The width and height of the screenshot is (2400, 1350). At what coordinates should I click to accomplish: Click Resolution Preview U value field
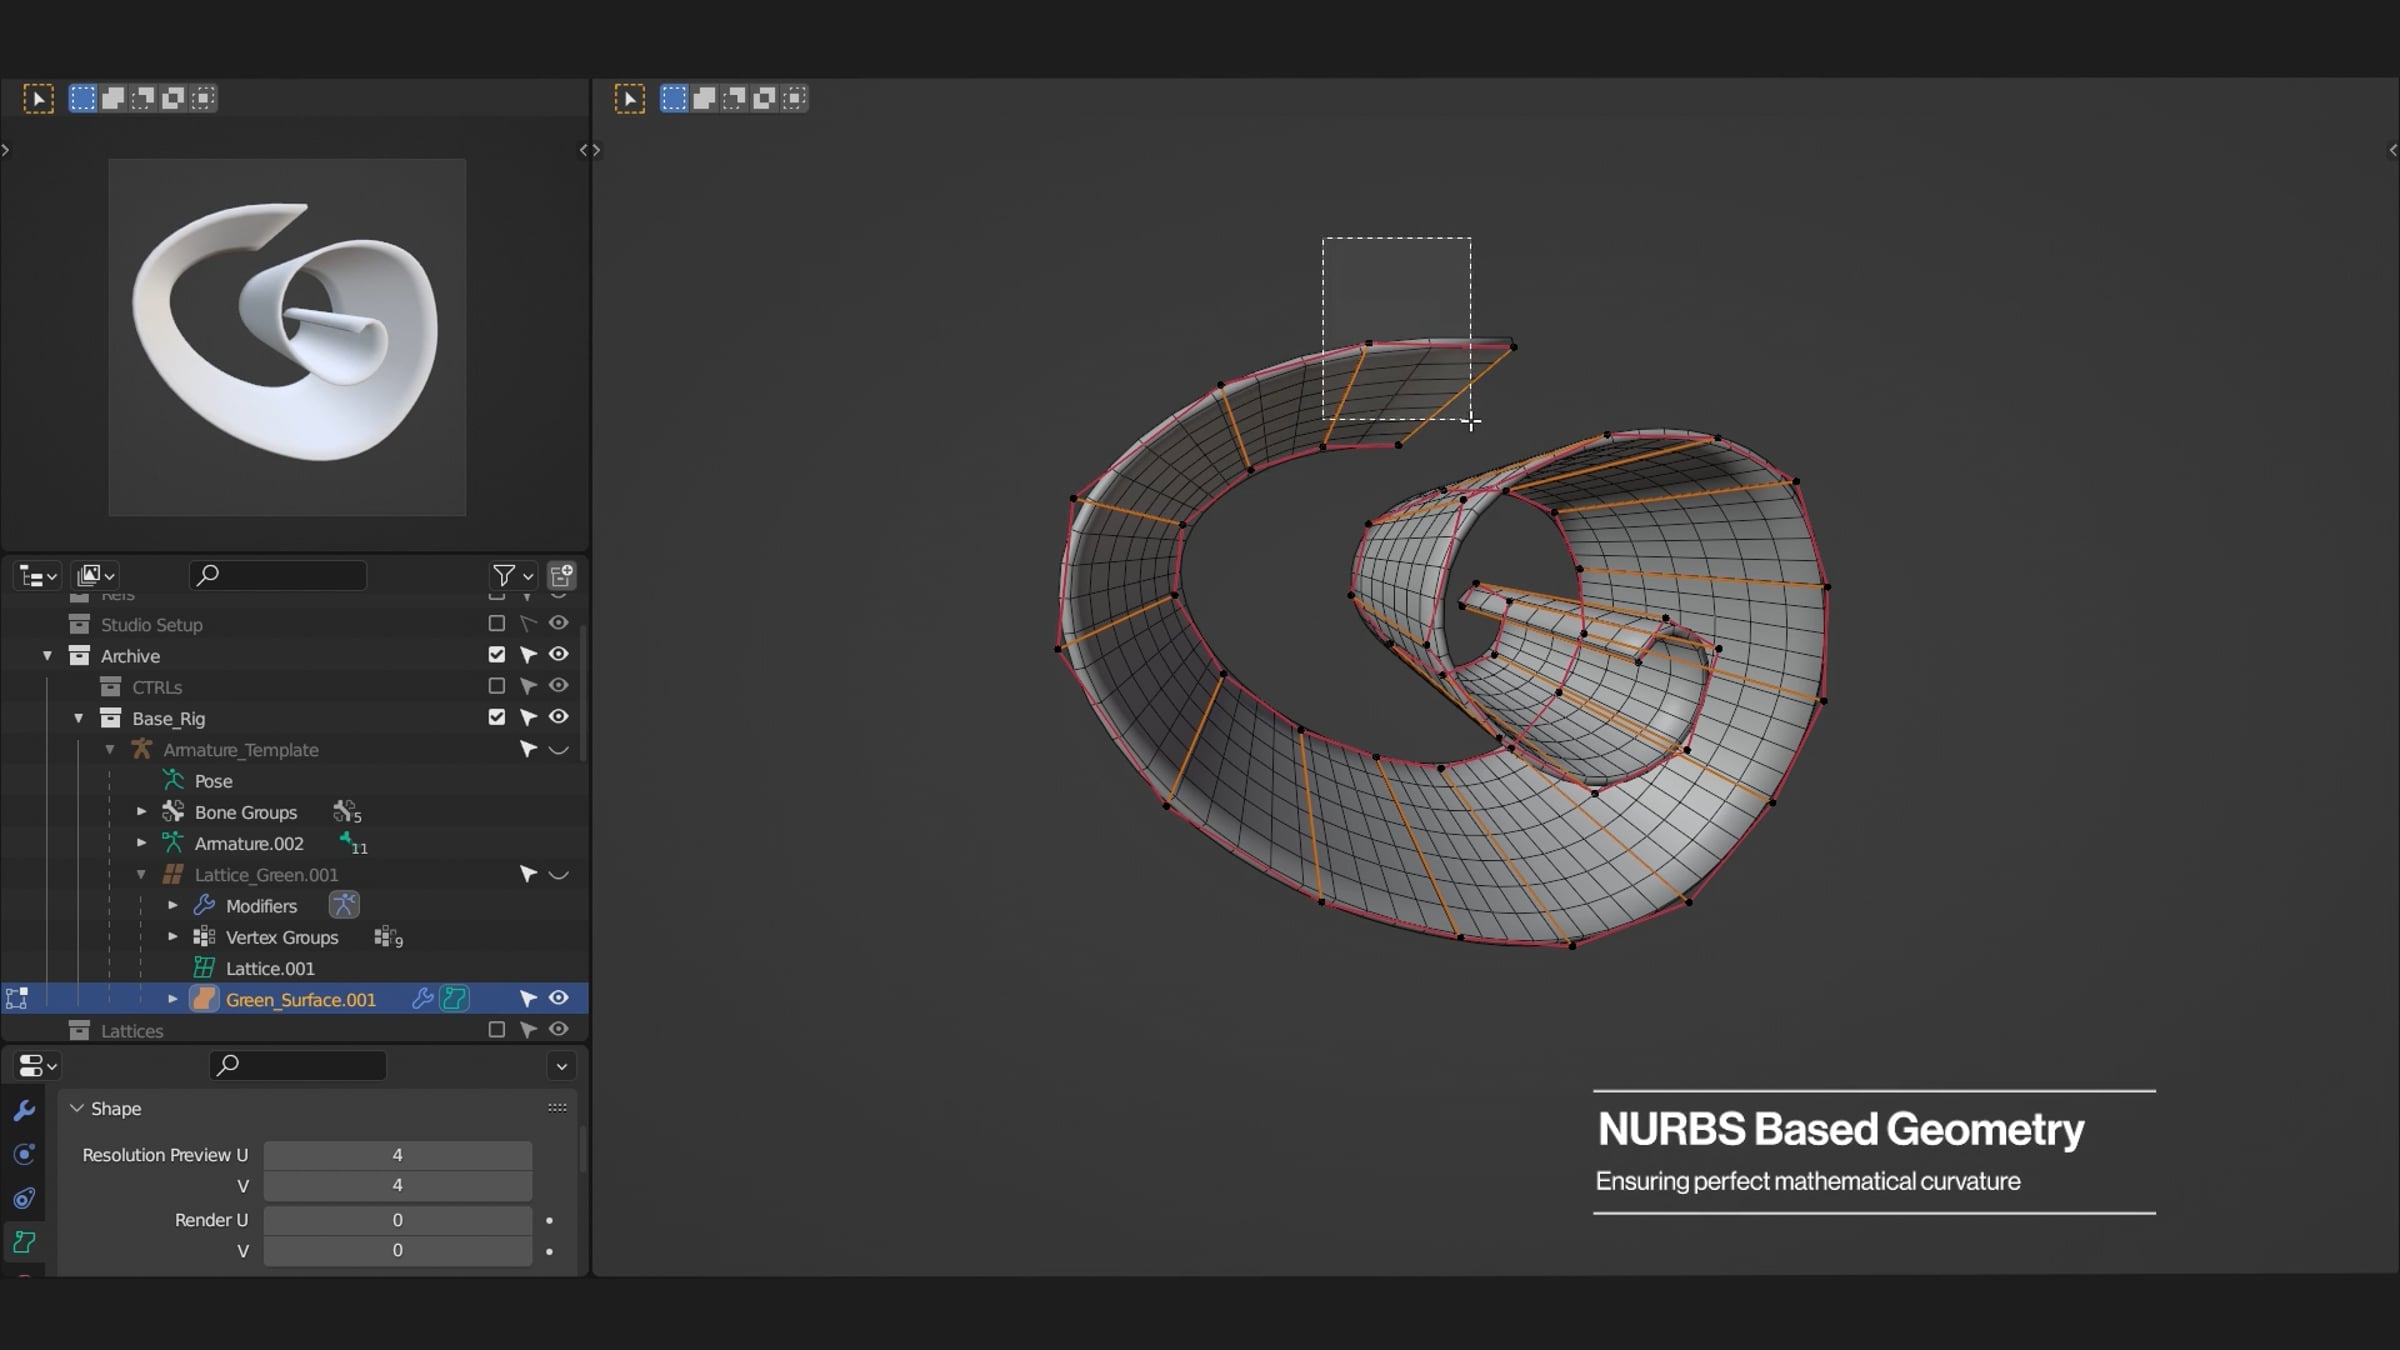coord(397,1155)
